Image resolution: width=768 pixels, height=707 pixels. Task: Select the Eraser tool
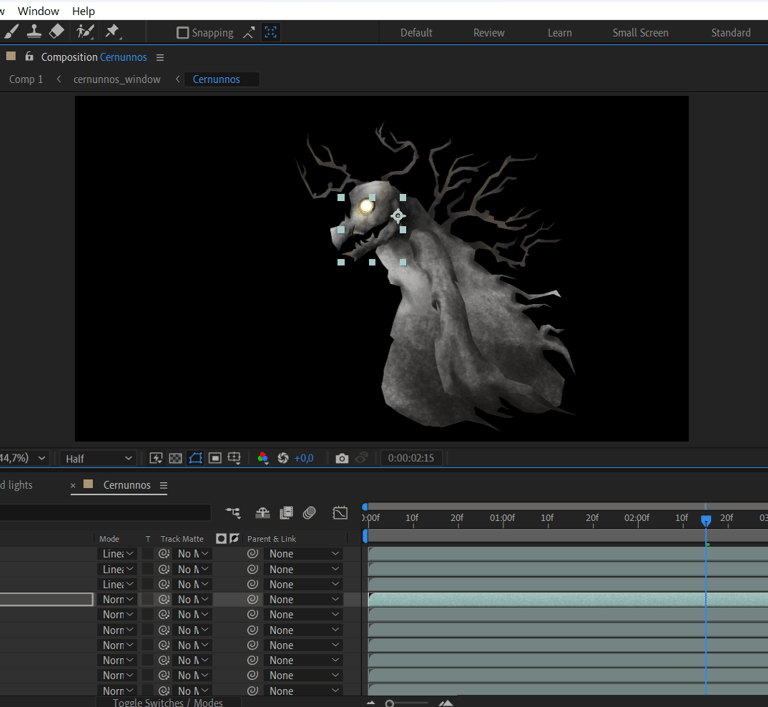[57, 32]
